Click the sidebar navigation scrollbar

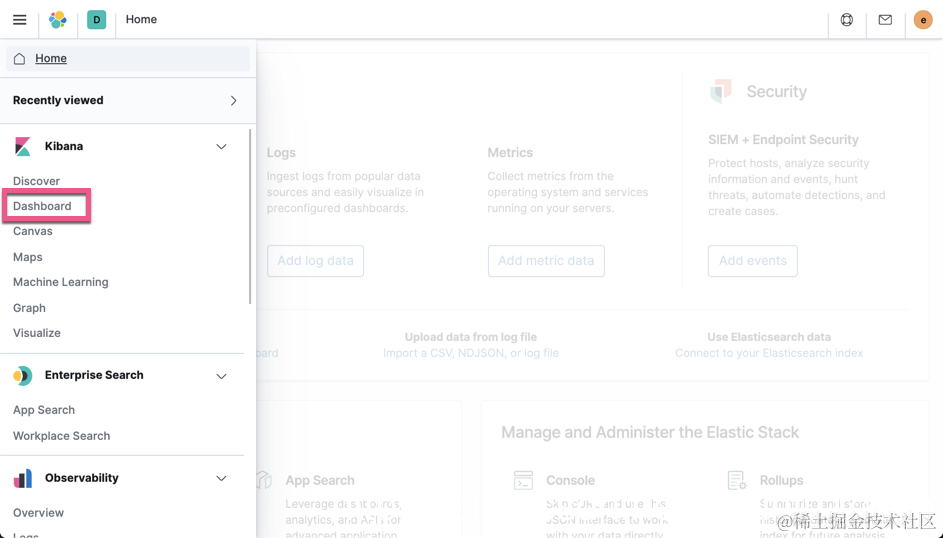[250, 216]
